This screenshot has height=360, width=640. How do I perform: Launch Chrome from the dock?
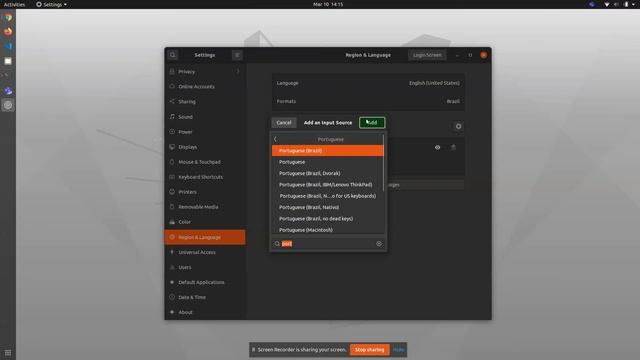[x=8, y=18]
